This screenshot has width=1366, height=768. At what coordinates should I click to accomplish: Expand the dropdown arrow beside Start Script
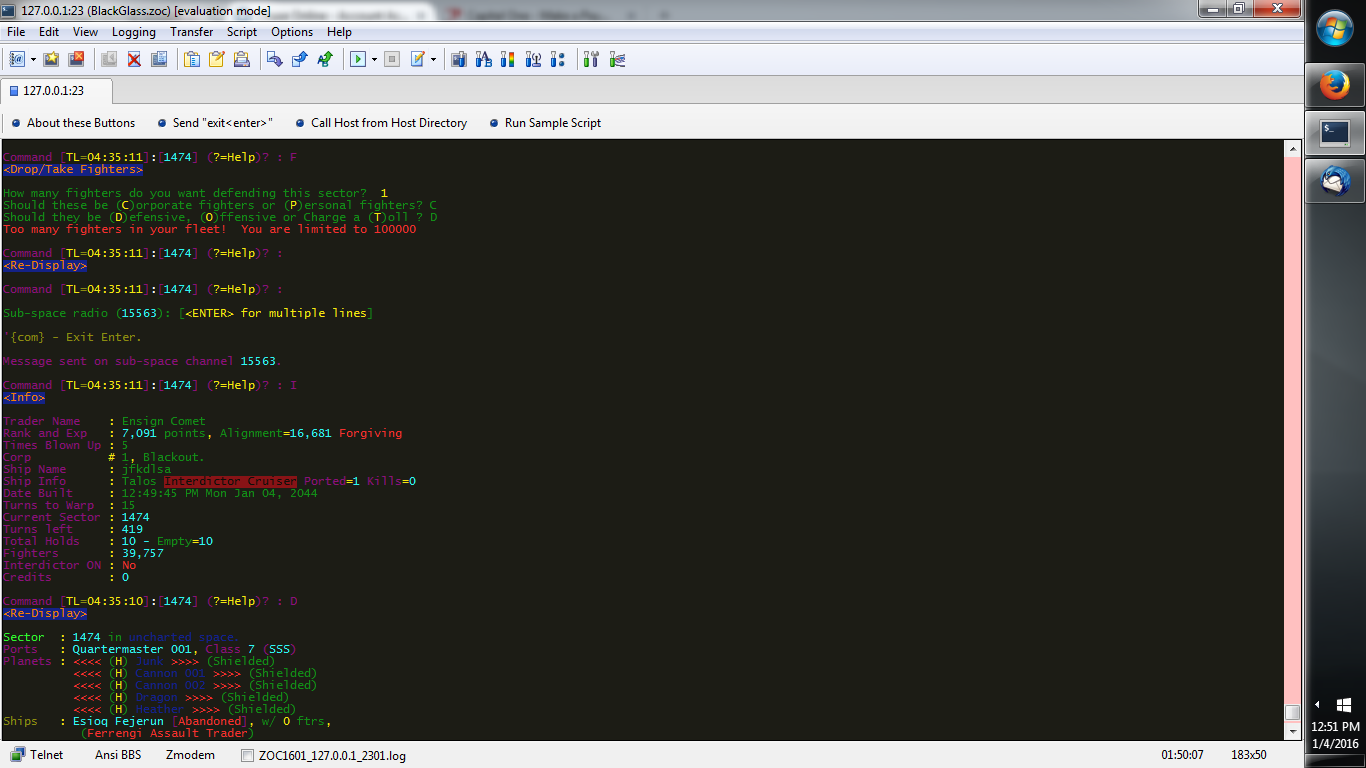pos(374,59)
